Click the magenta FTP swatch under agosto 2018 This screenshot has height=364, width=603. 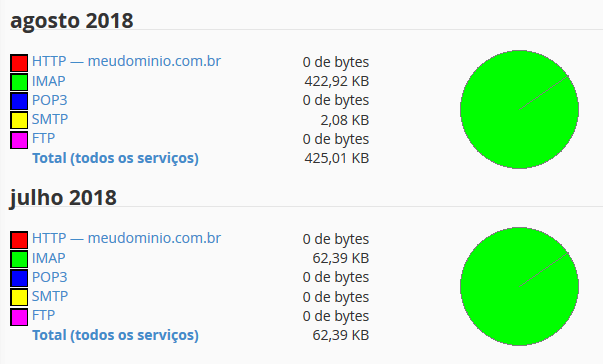coord(19,140)
